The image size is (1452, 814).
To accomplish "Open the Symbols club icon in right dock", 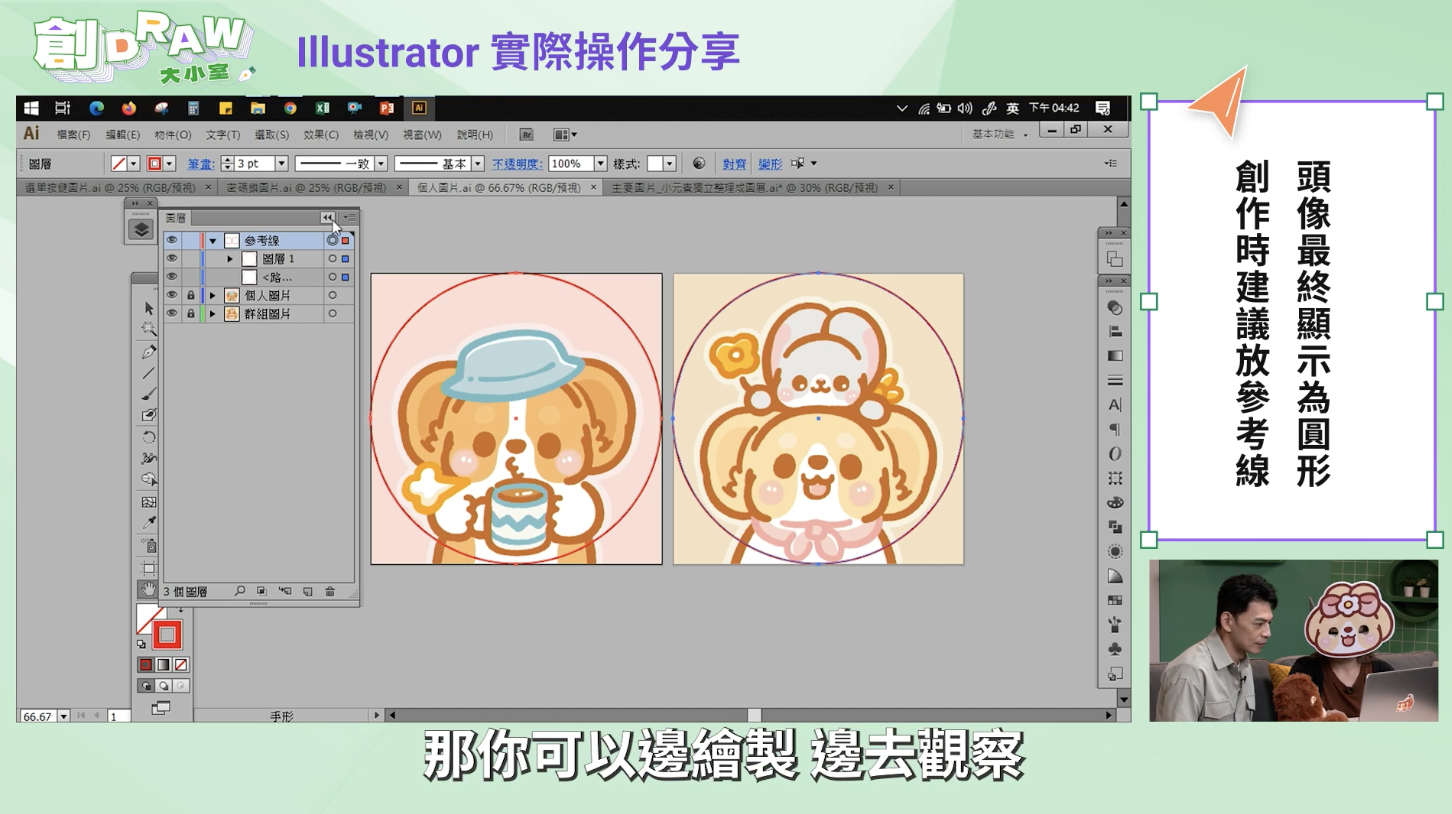I will point(1114,649).
